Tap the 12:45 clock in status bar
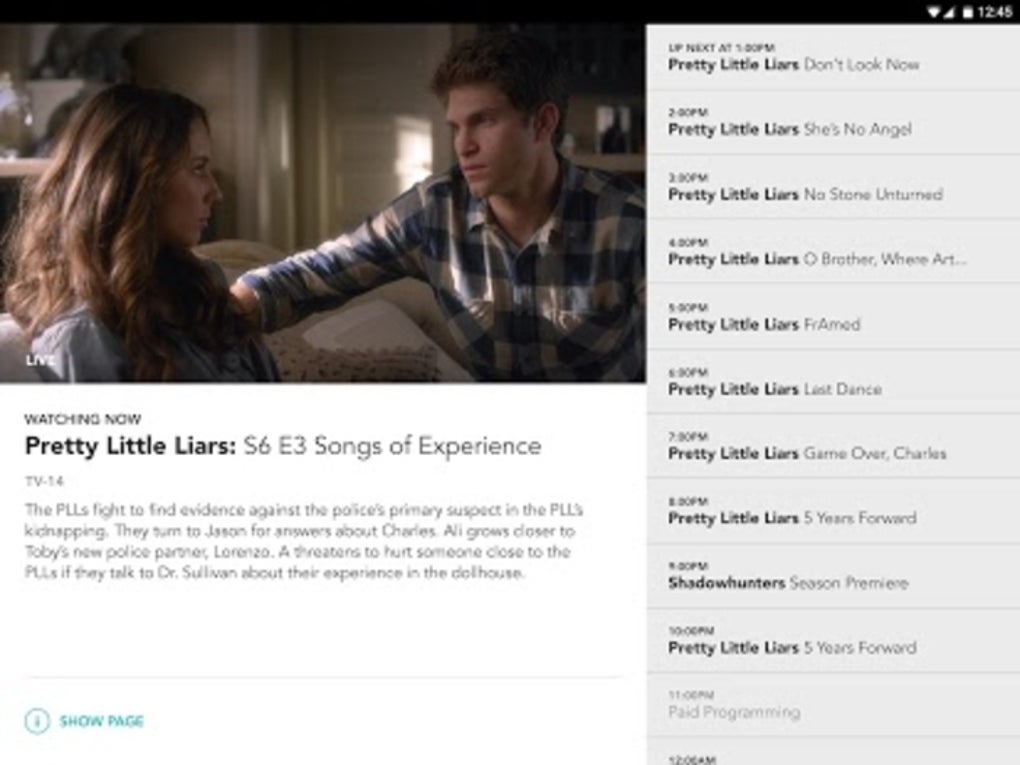Screen dimensions: 1020x765 [995, 12]
